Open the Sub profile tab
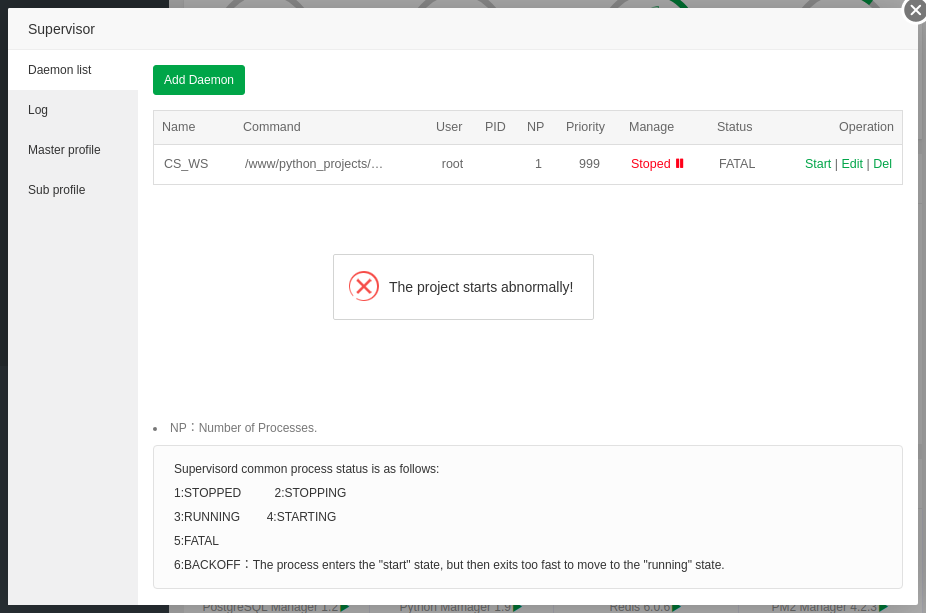 [73, 190]
